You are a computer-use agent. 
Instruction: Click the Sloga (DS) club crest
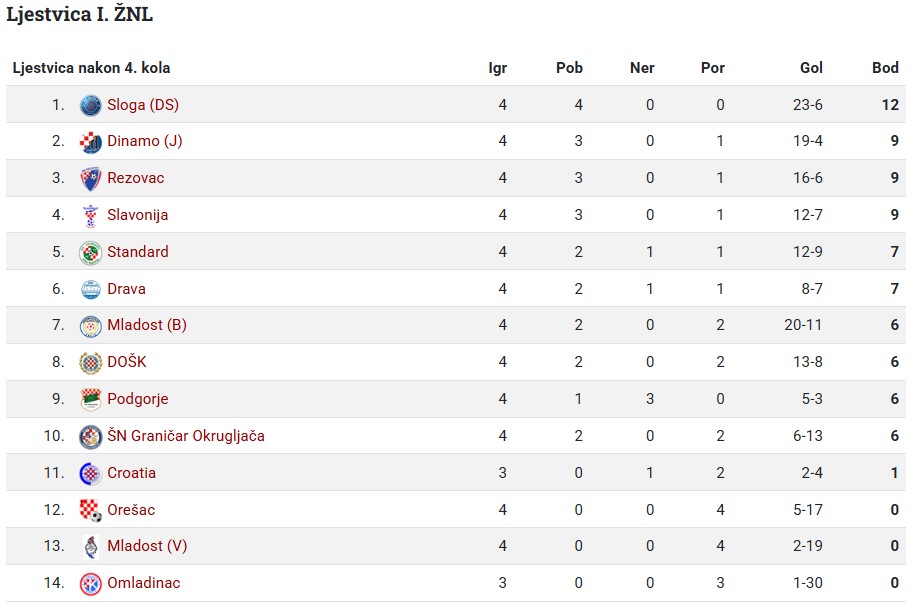pos(91,105)
